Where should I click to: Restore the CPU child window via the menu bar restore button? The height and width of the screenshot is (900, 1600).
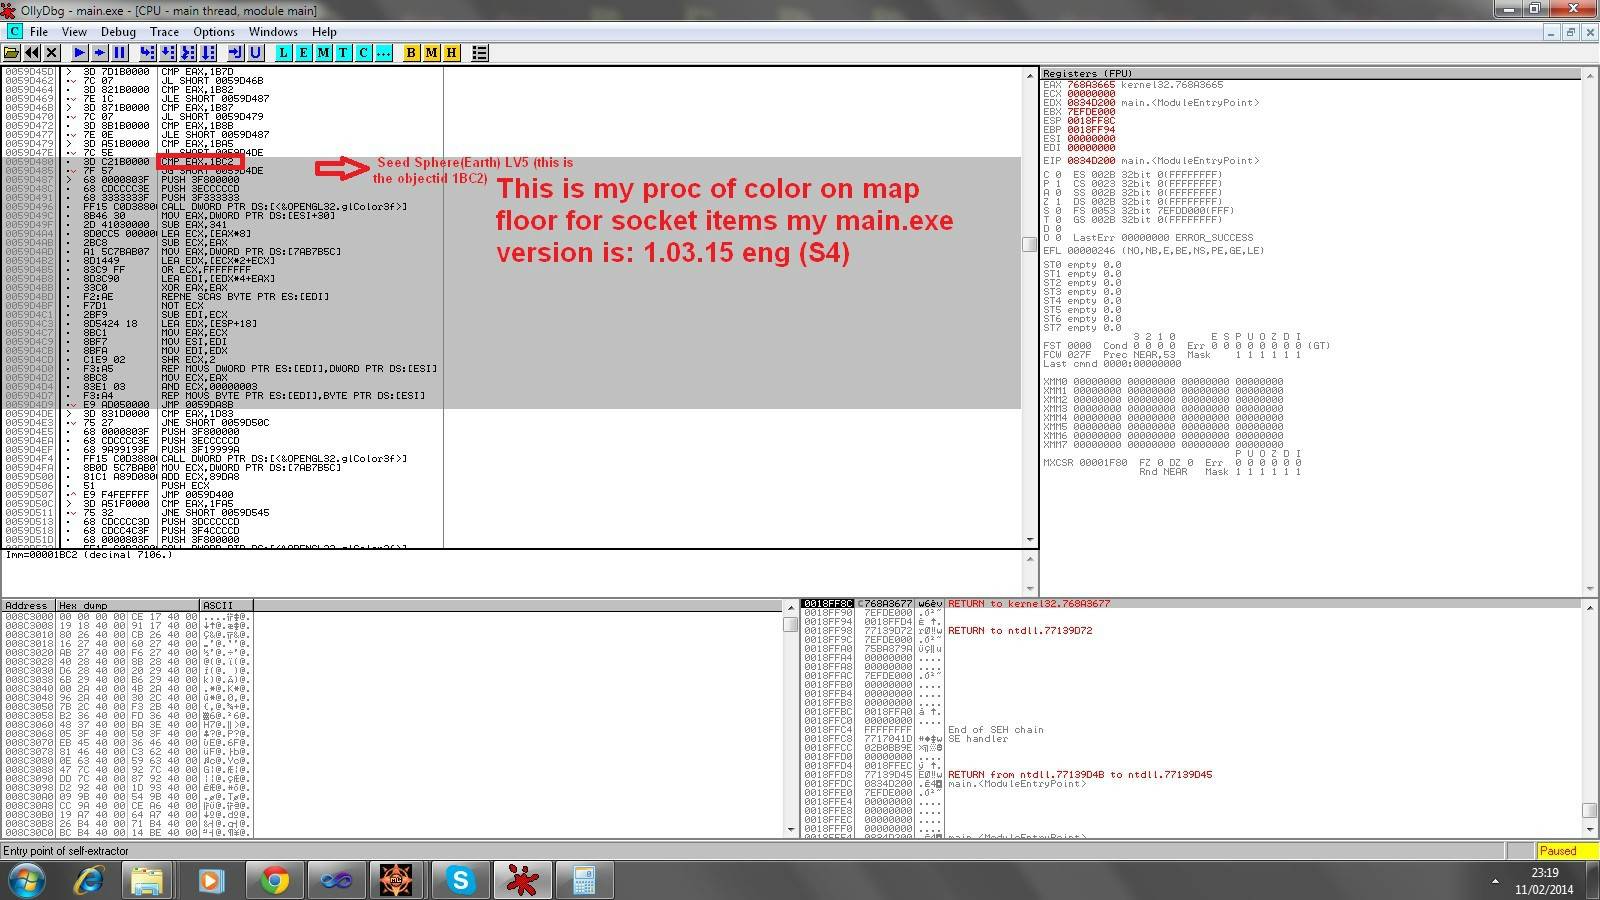1570,32
